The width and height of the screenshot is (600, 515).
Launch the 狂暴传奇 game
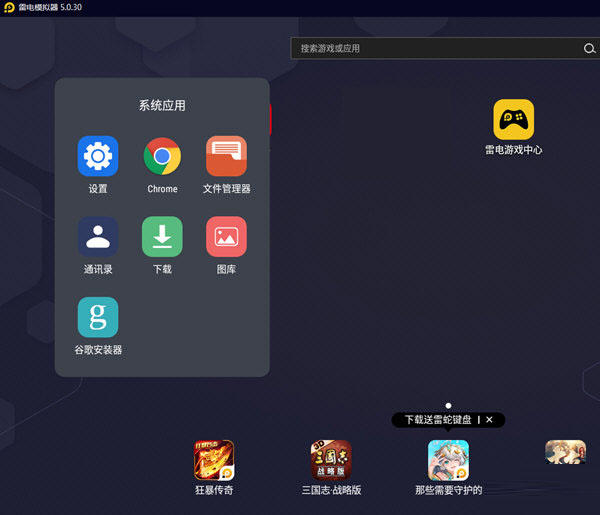tap(214, 461)
